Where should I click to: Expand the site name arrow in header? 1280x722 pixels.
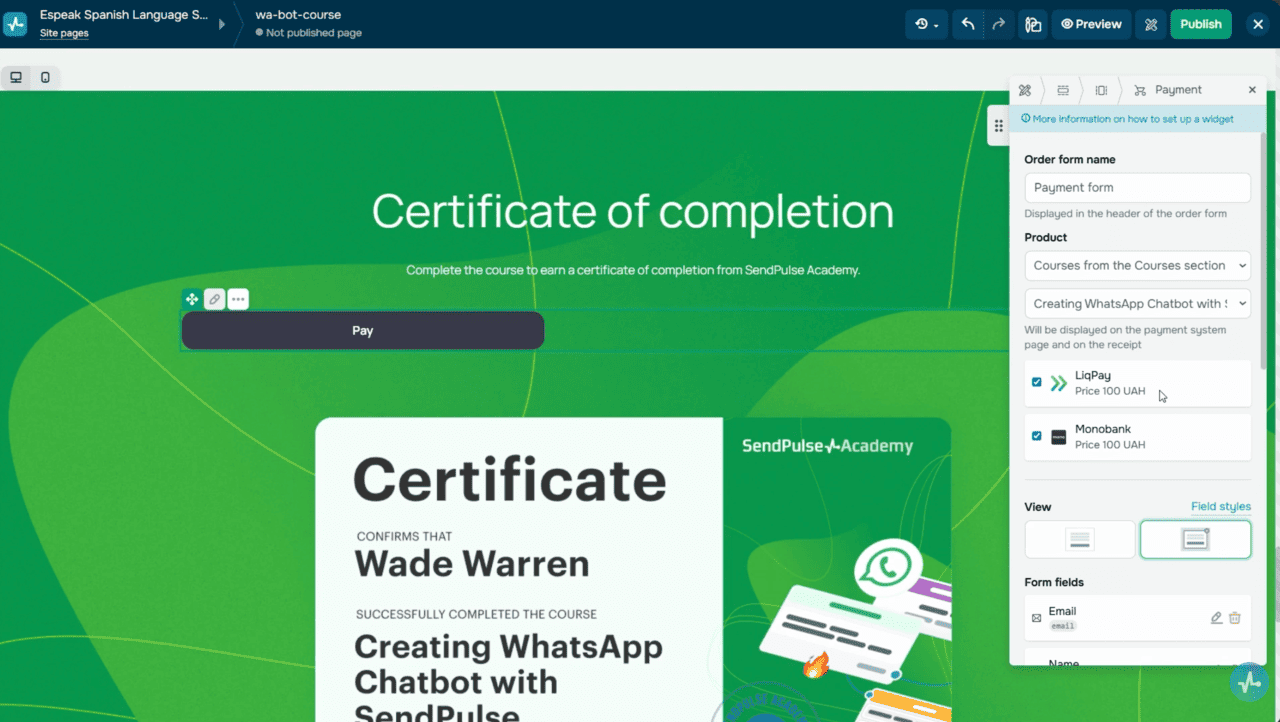point(221,24)
